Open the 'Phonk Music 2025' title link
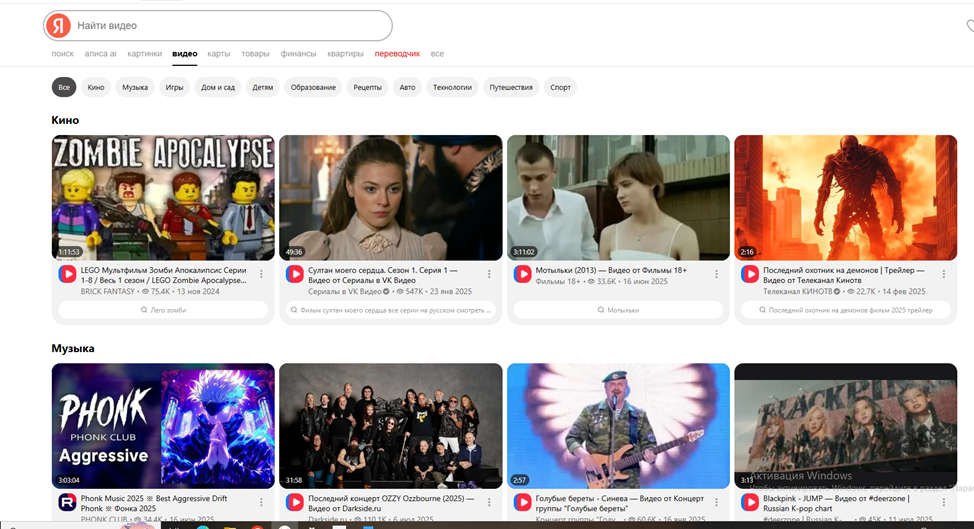This screenshot has height=529, width=974. (153, 503)
